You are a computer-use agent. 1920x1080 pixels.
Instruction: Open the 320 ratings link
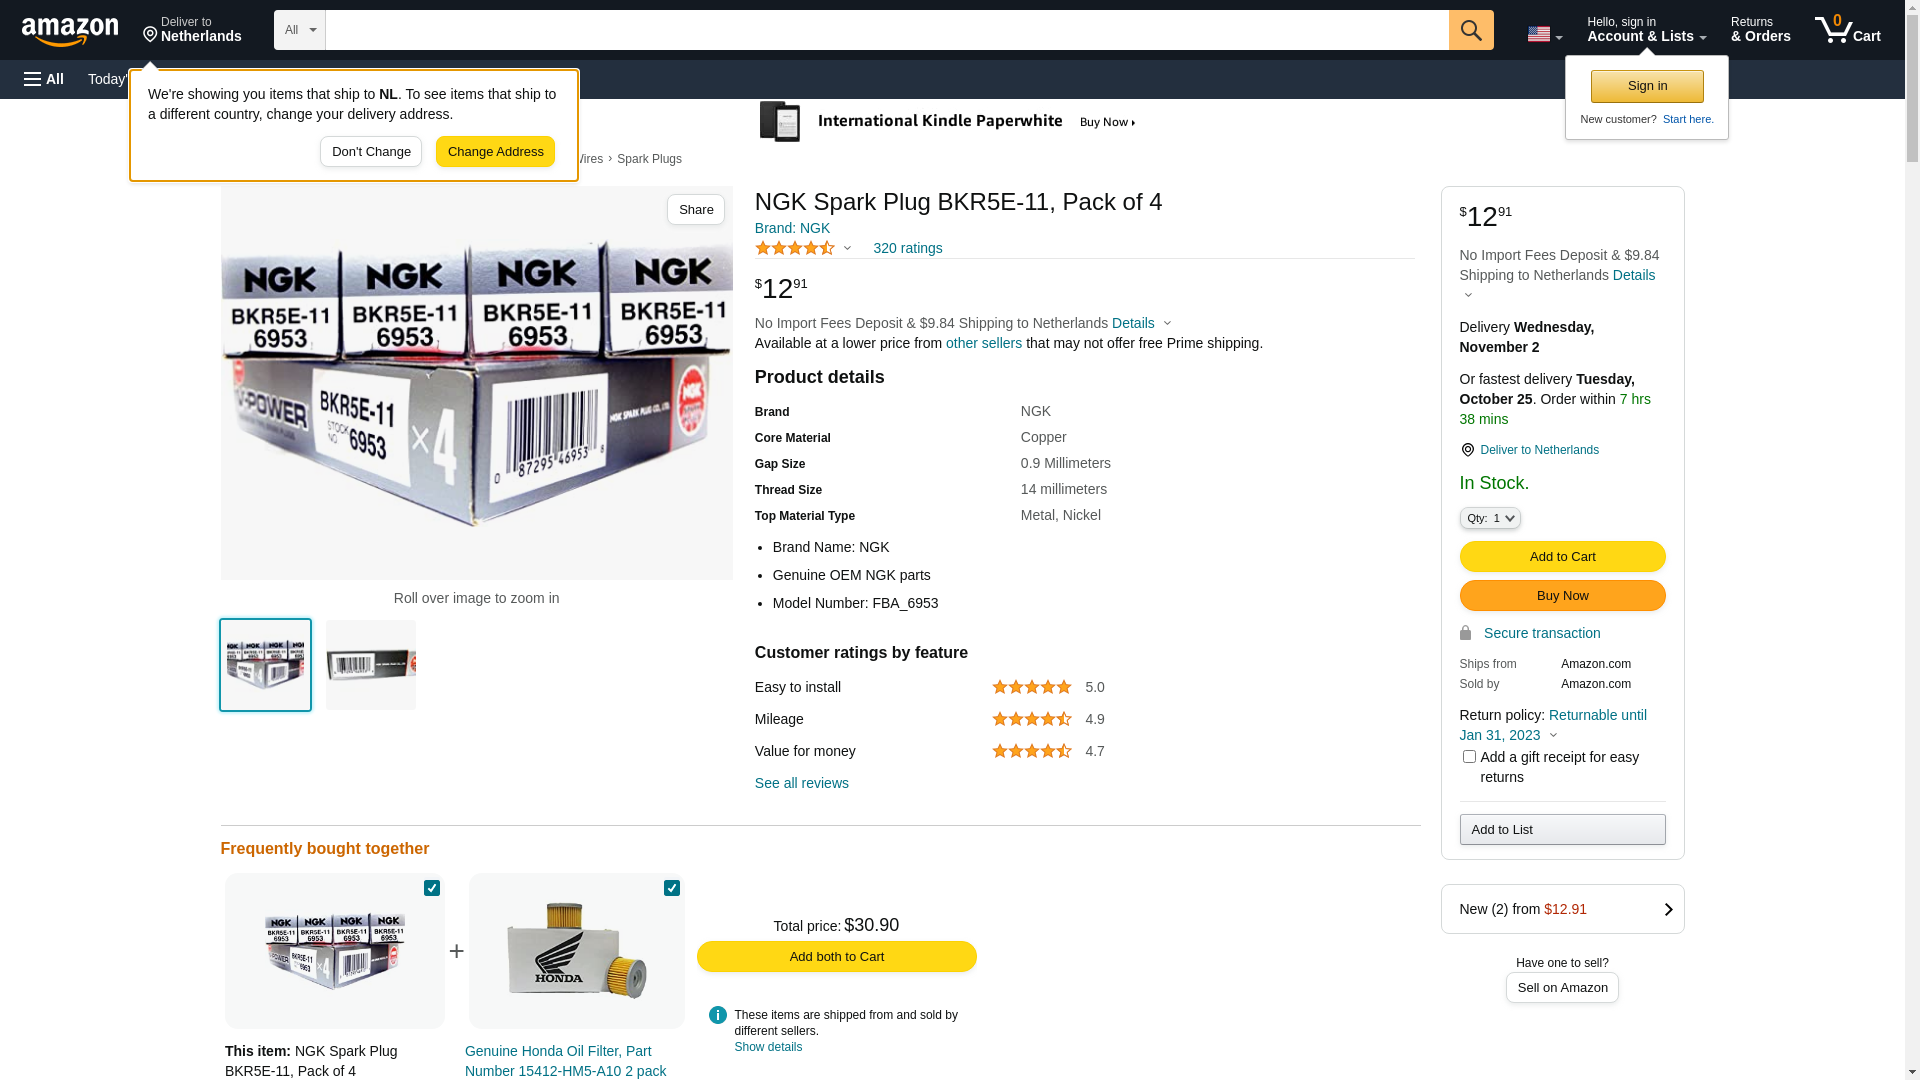click(907, 248)
